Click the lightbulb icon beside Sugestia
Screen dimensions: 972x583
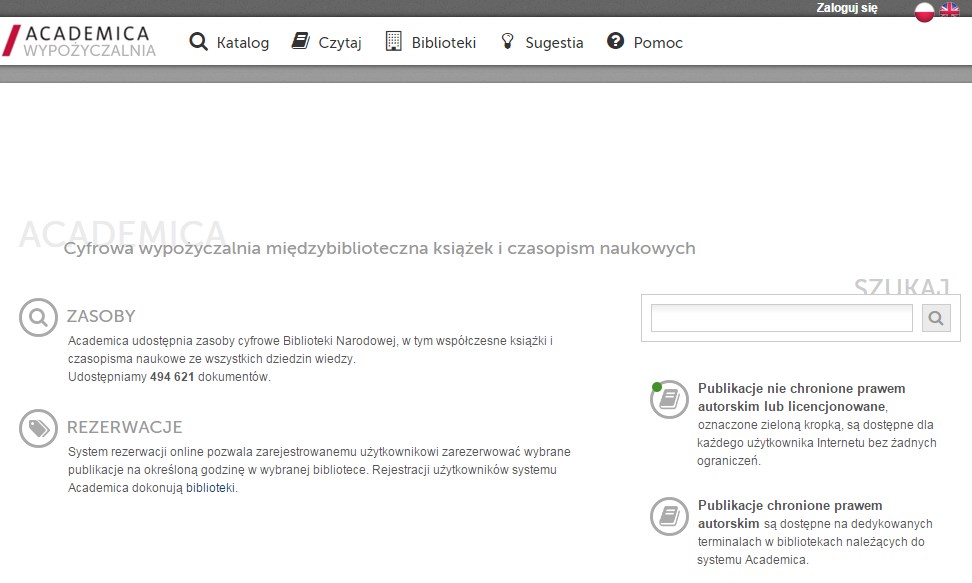[508, 42]
